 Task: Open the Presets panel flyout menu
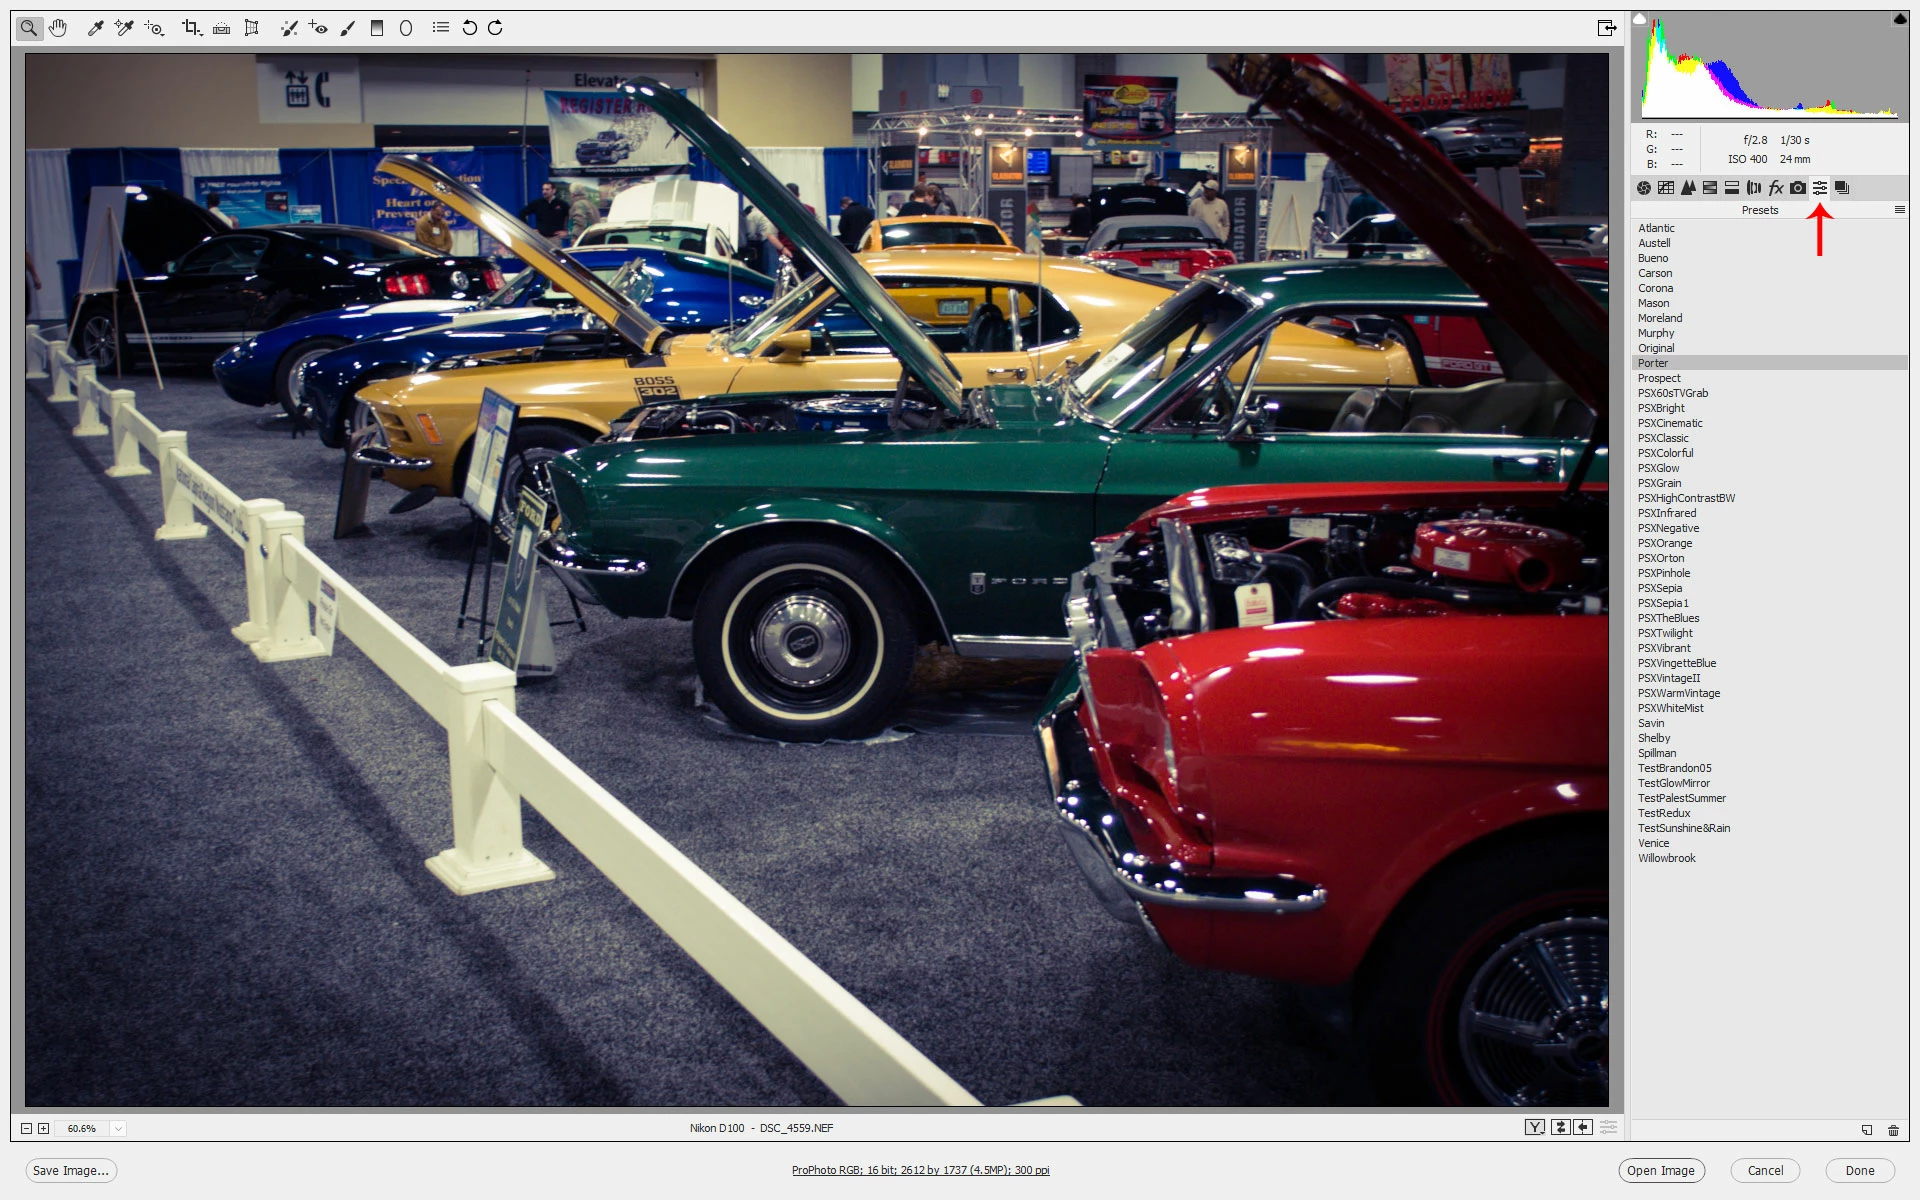pos(1899,210)
